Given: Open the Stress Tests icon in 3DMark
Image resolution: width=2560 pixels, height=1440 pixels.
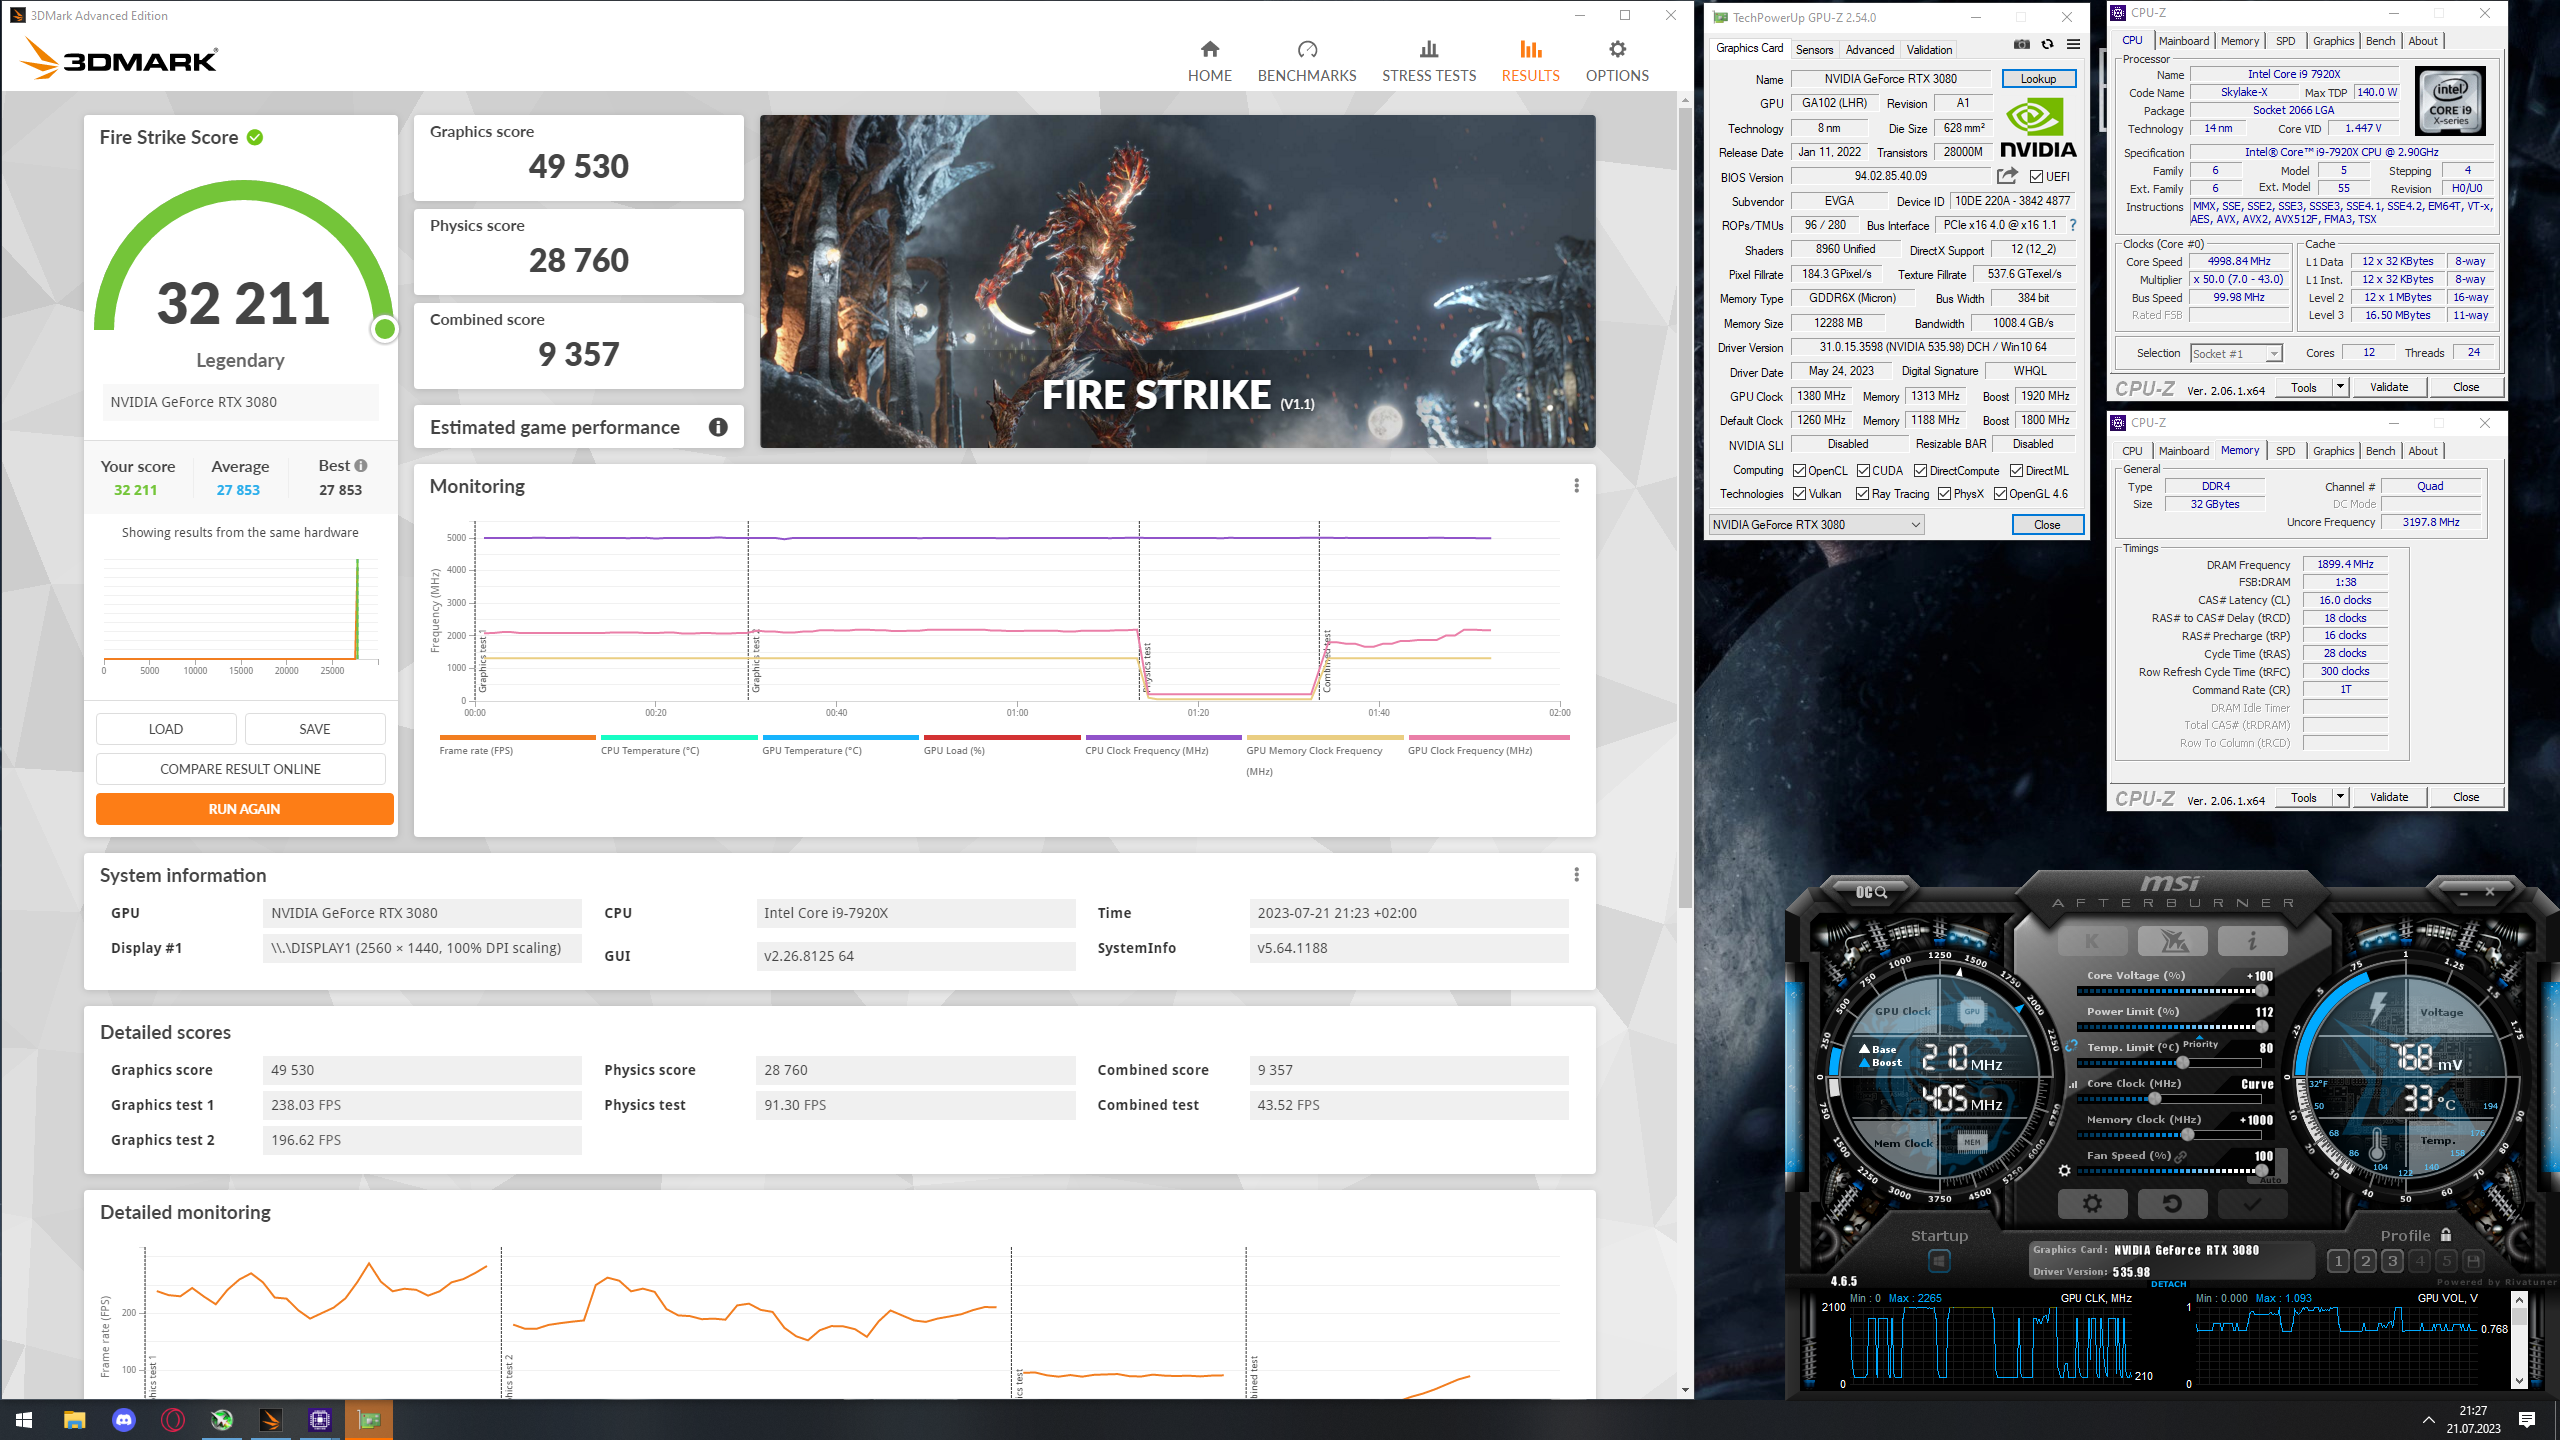Looking at the screenshot, I should tap(1429, 50).
